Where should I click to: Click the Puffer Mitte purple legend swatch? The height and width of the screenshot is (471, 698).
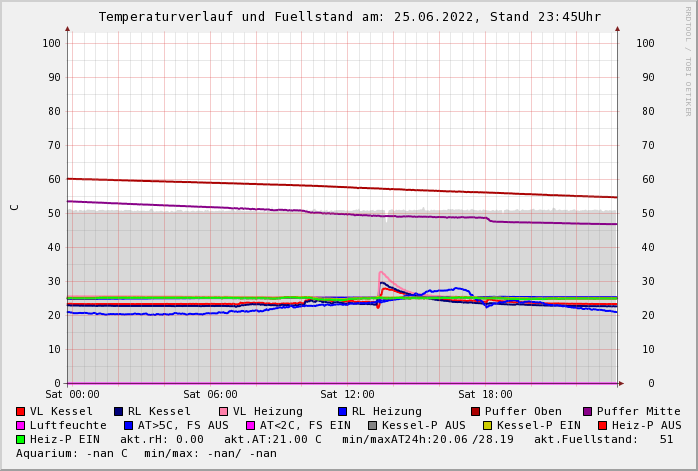coord(588,411)
